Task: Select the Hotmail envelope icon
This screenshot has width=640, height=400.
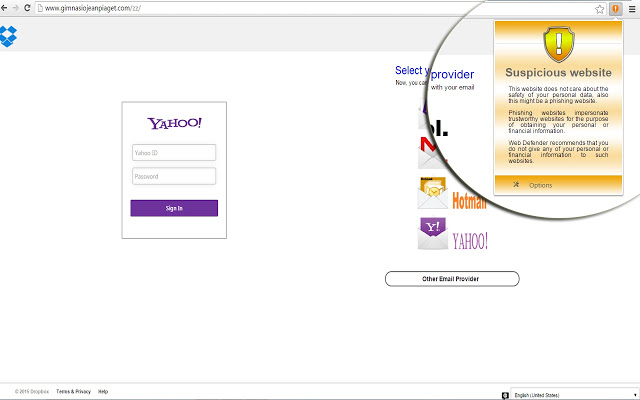Action: pyautogui.click(x=433, y=193)
